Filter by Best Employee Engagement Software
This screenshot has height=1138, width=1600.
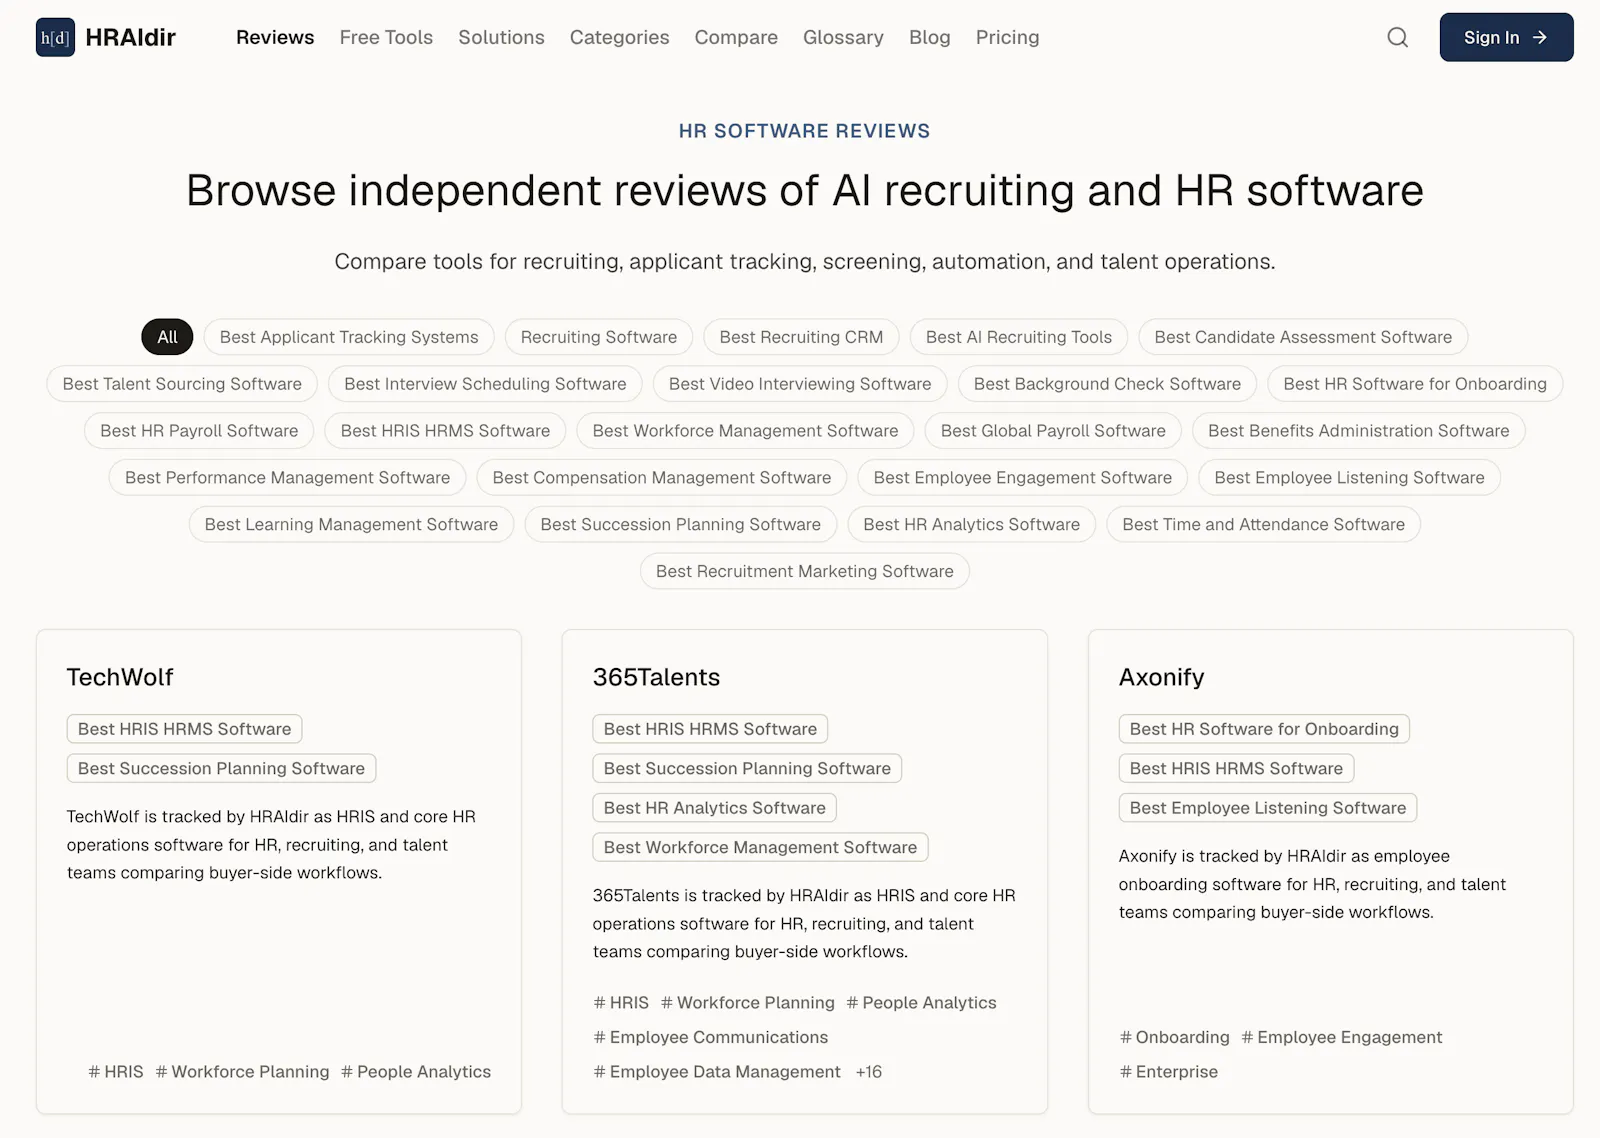(1023, 478)
